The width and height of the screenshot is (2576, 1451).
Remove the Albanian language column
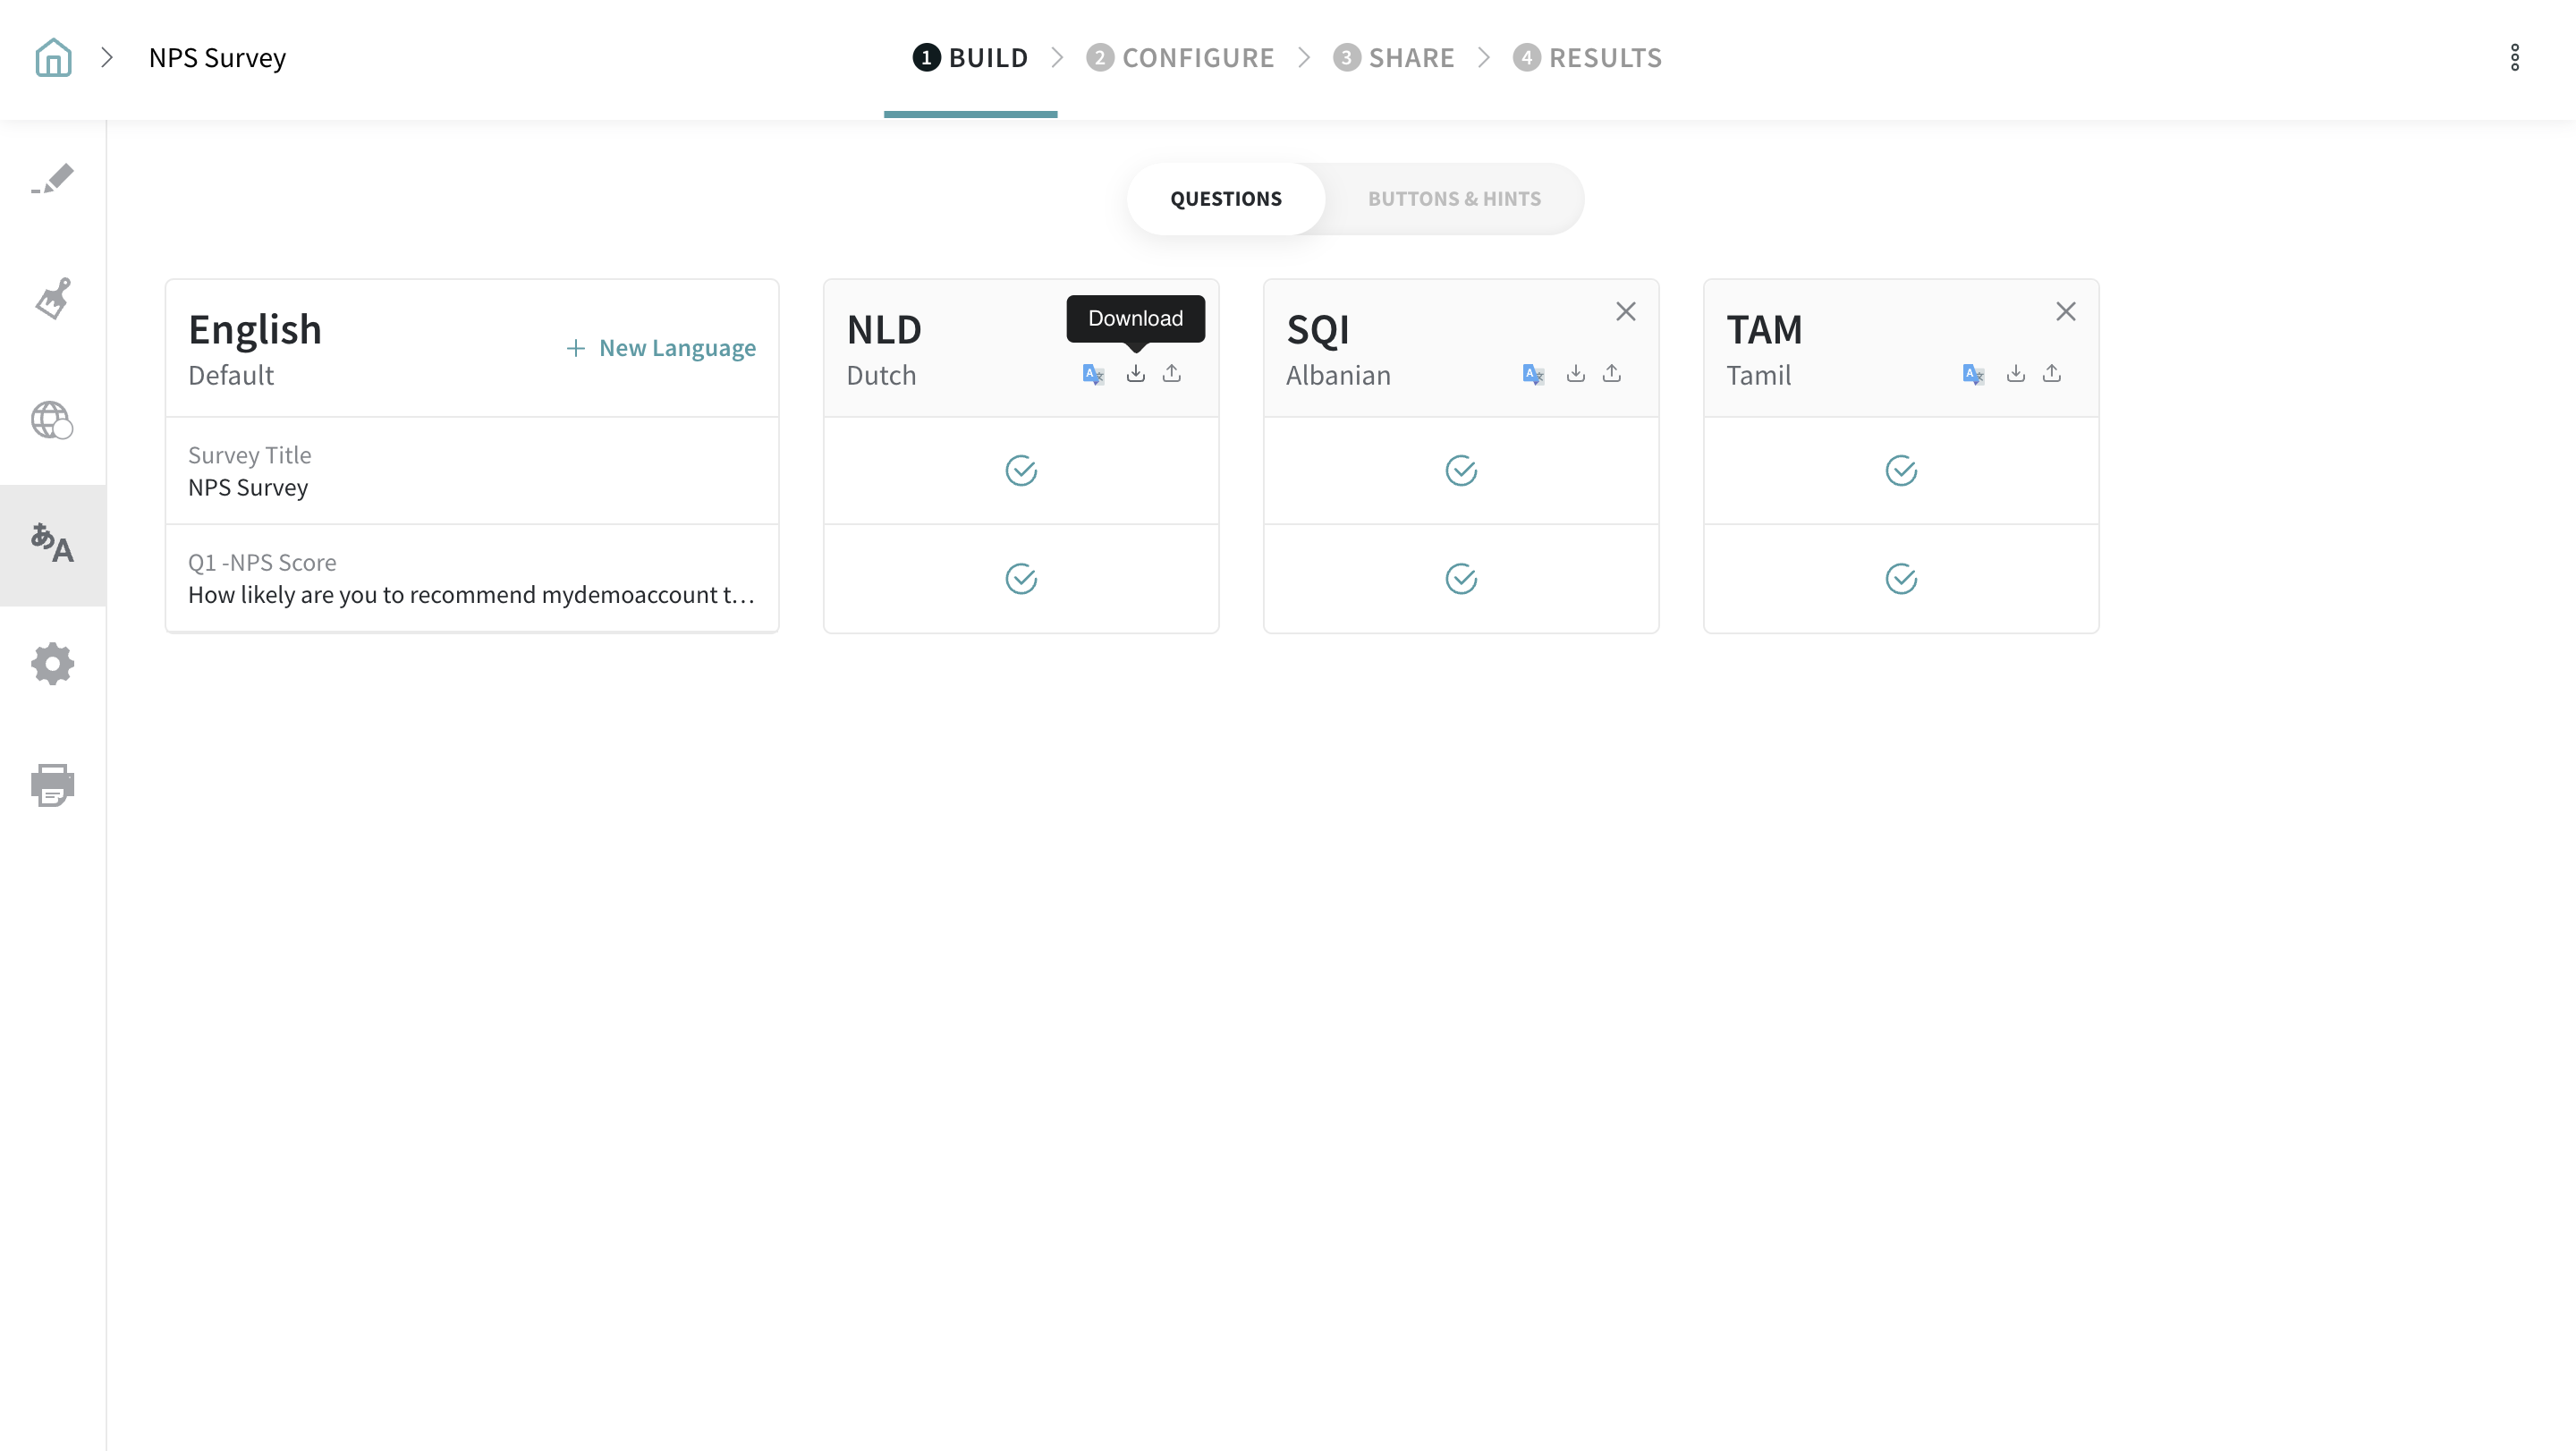pyautogui.click(x=1625, y=312)
